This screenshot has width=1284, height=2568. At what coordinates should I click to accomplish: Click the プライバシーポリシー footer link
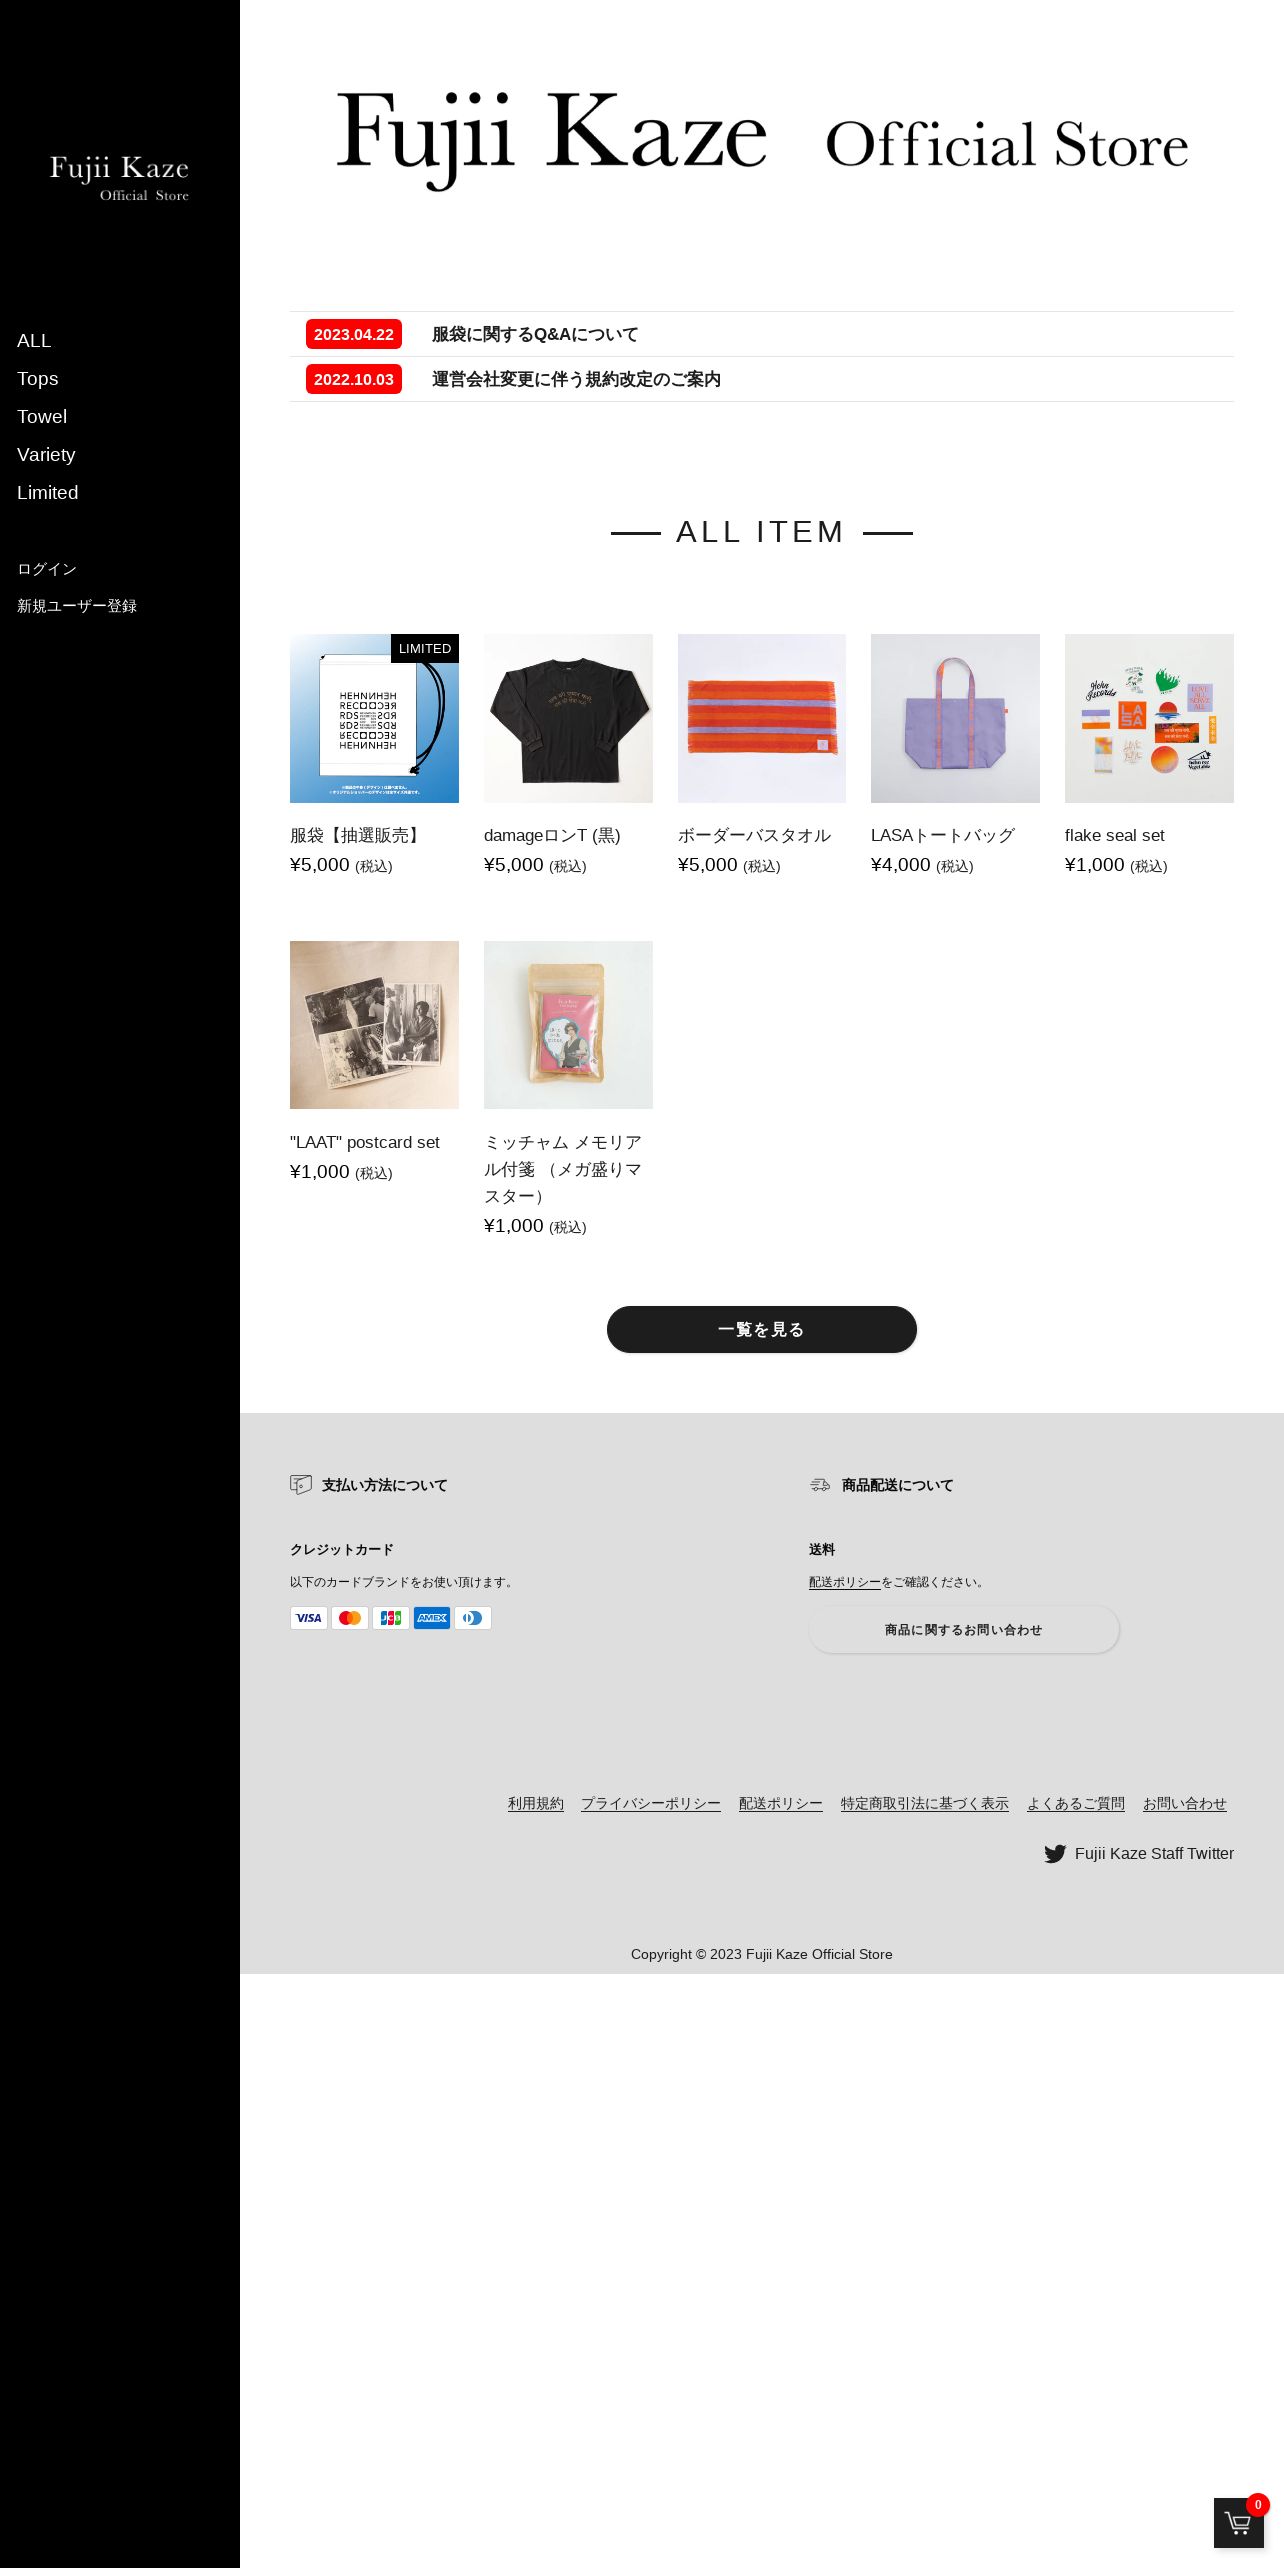click(x=651, y=1804)
